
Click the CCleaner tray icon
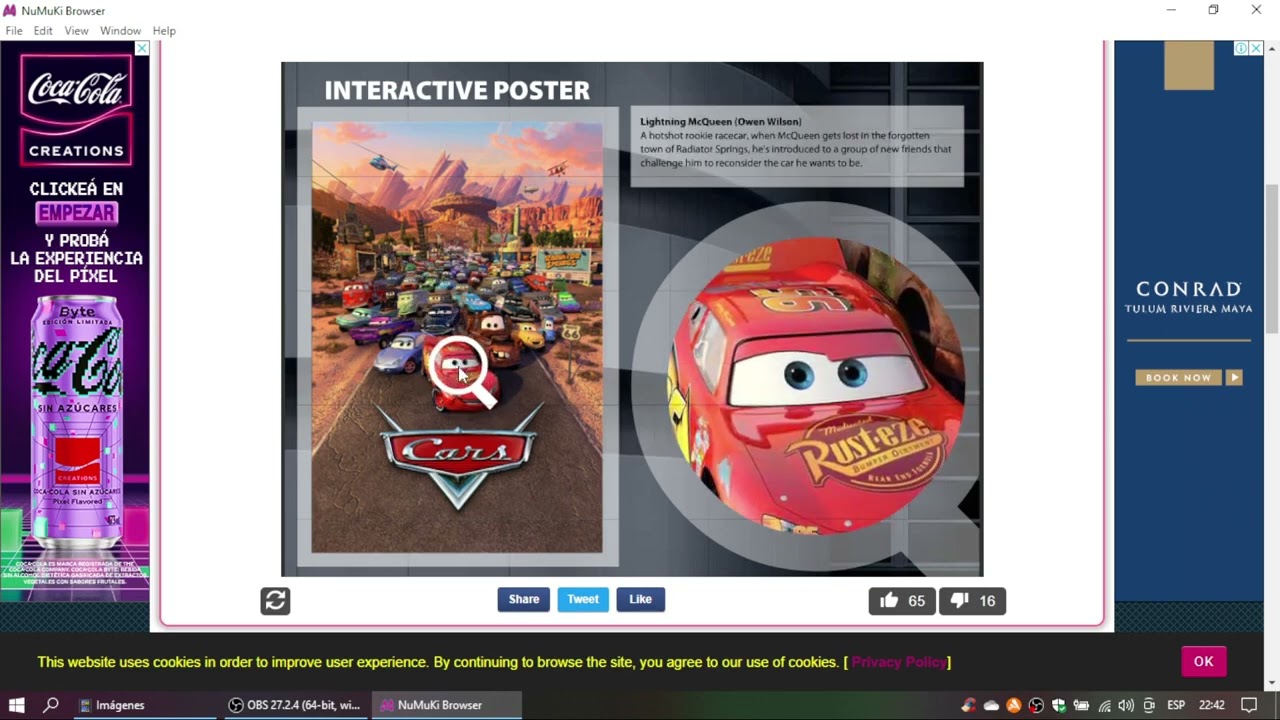(x=968, y=705)
